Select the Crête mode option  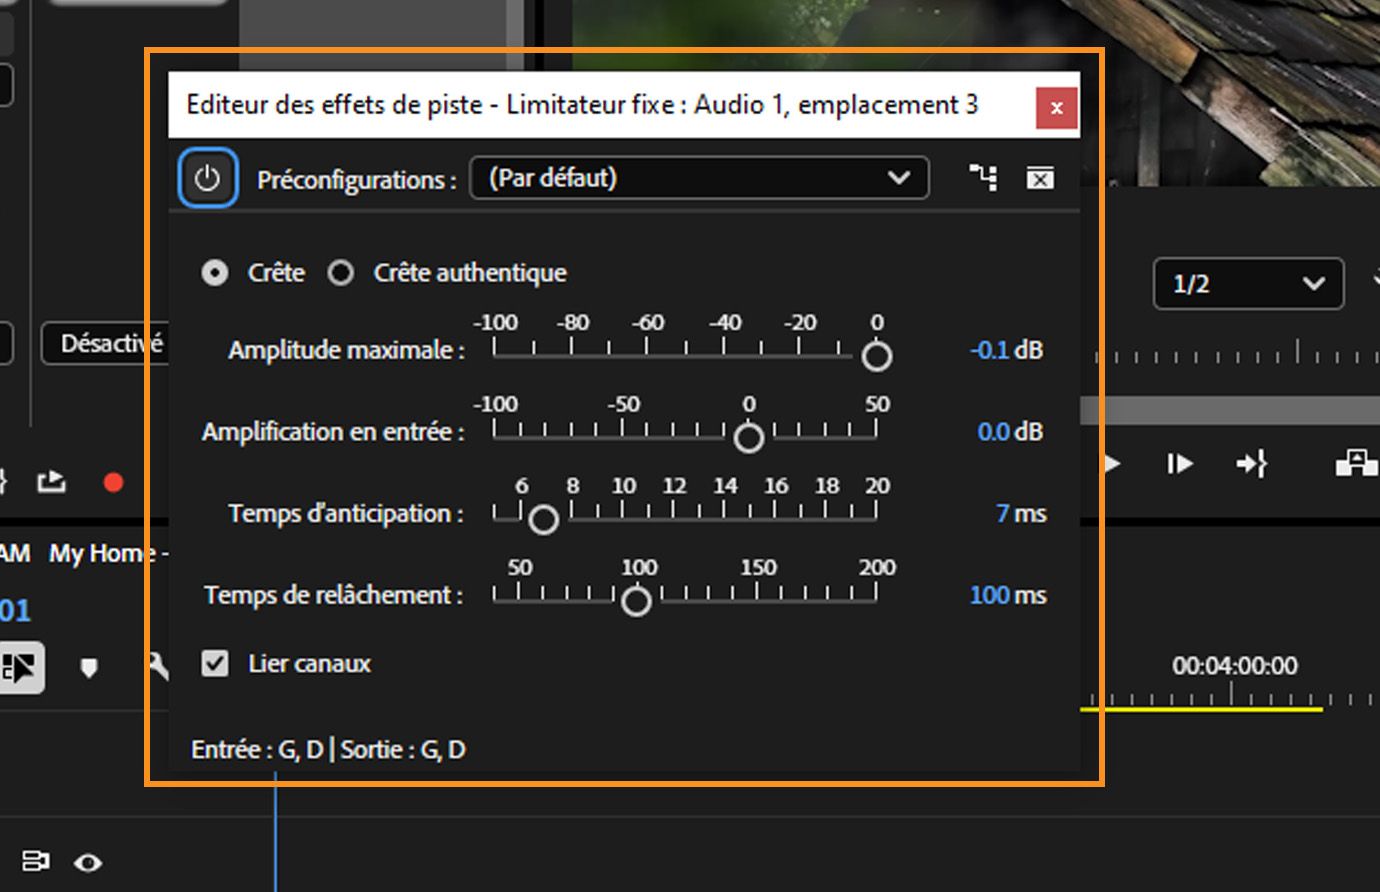(215, 272)
